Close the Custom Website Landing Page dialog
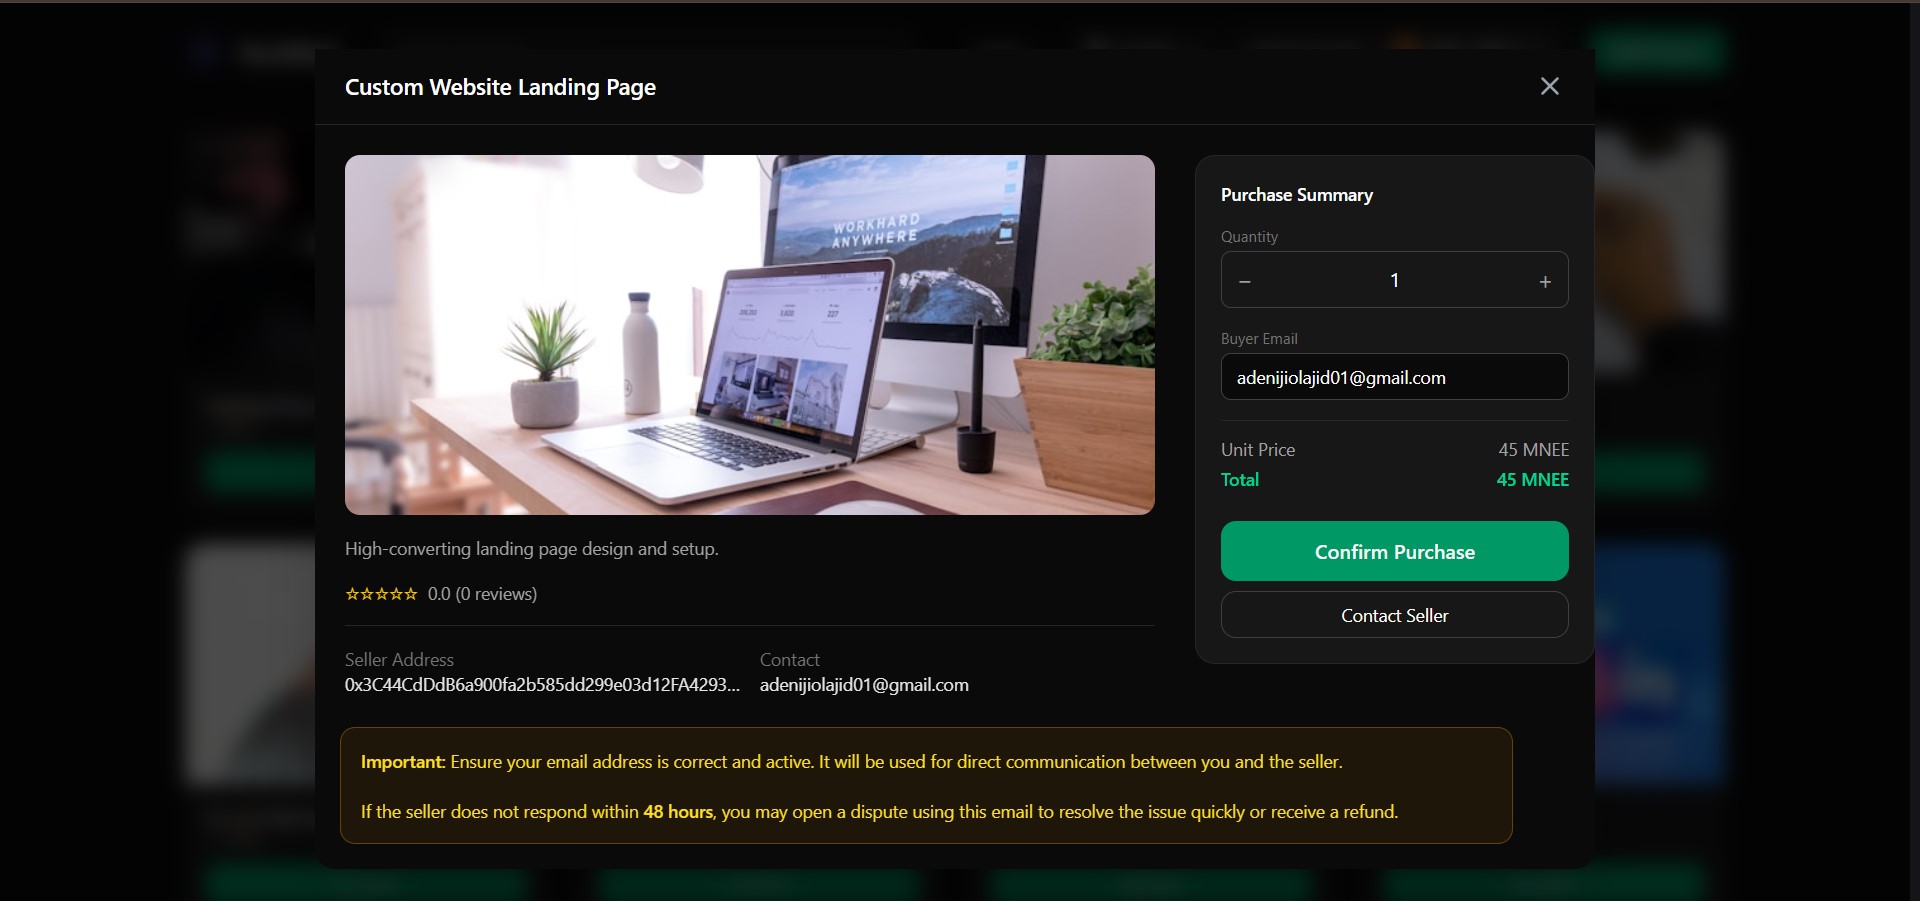The width and height of the screenshot is (1920, 901). (x=1549, y=86)
